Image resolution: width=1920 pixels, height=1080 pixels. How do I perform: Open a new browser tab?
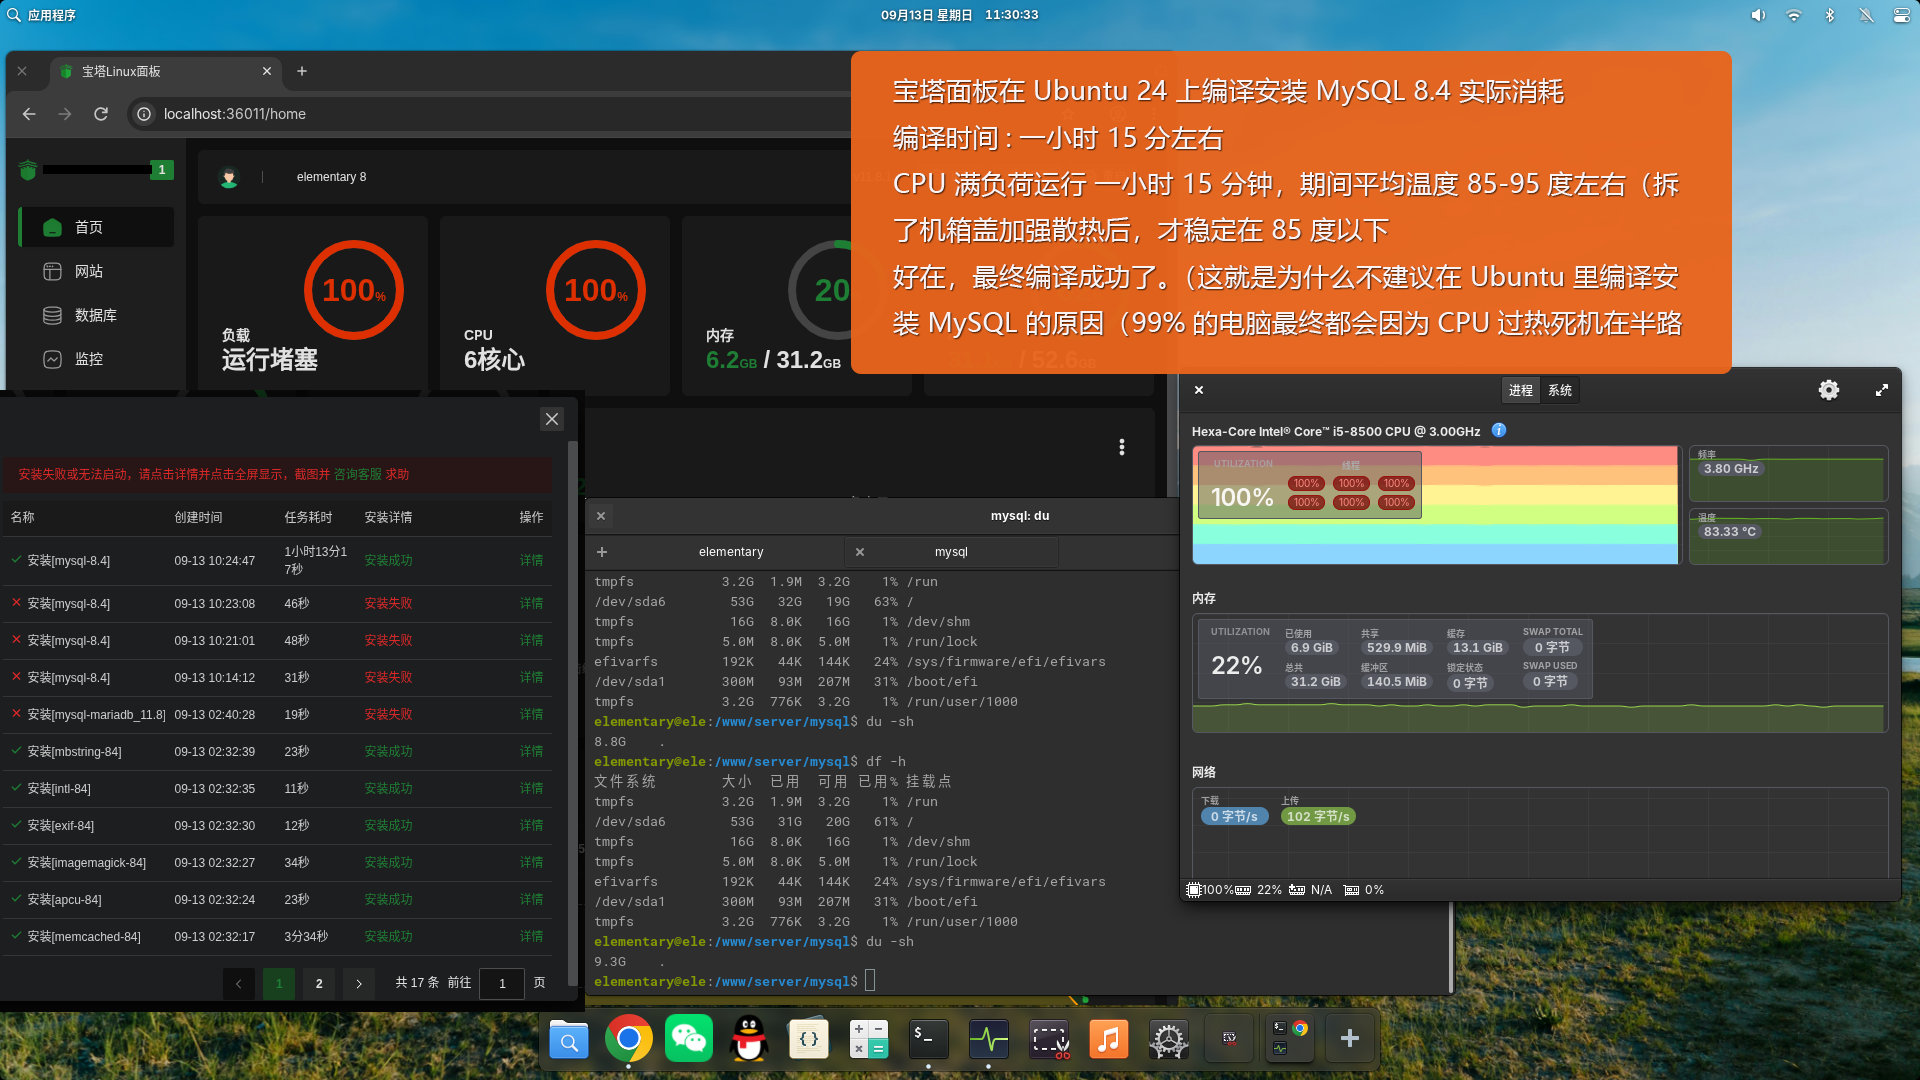coord(302,71)
